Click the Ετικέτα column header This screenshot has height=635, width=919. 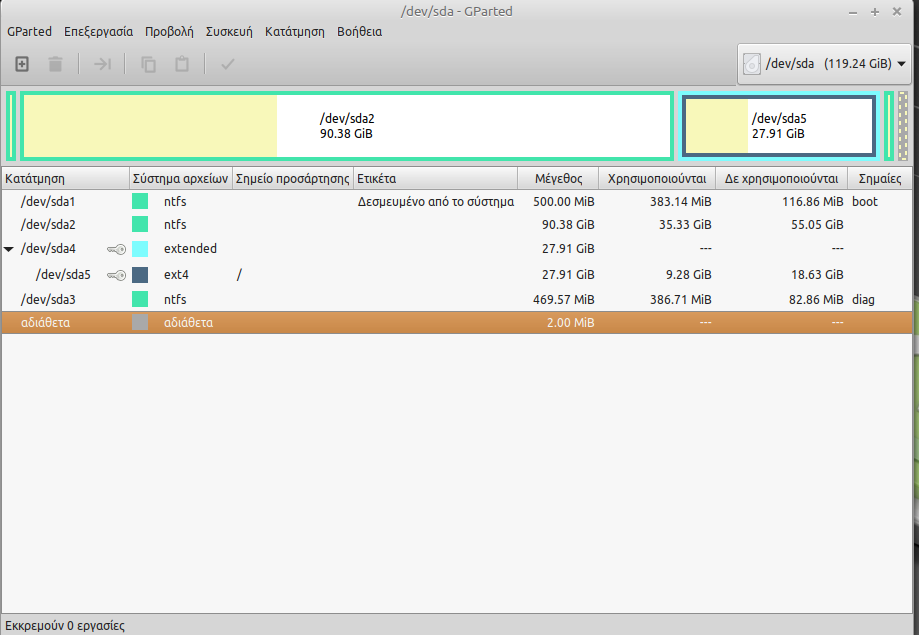[435, 178]
